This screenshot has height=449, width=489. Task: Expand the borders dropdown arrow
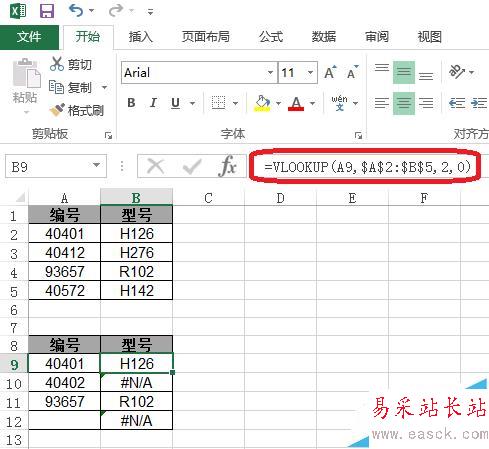point(235,104)
